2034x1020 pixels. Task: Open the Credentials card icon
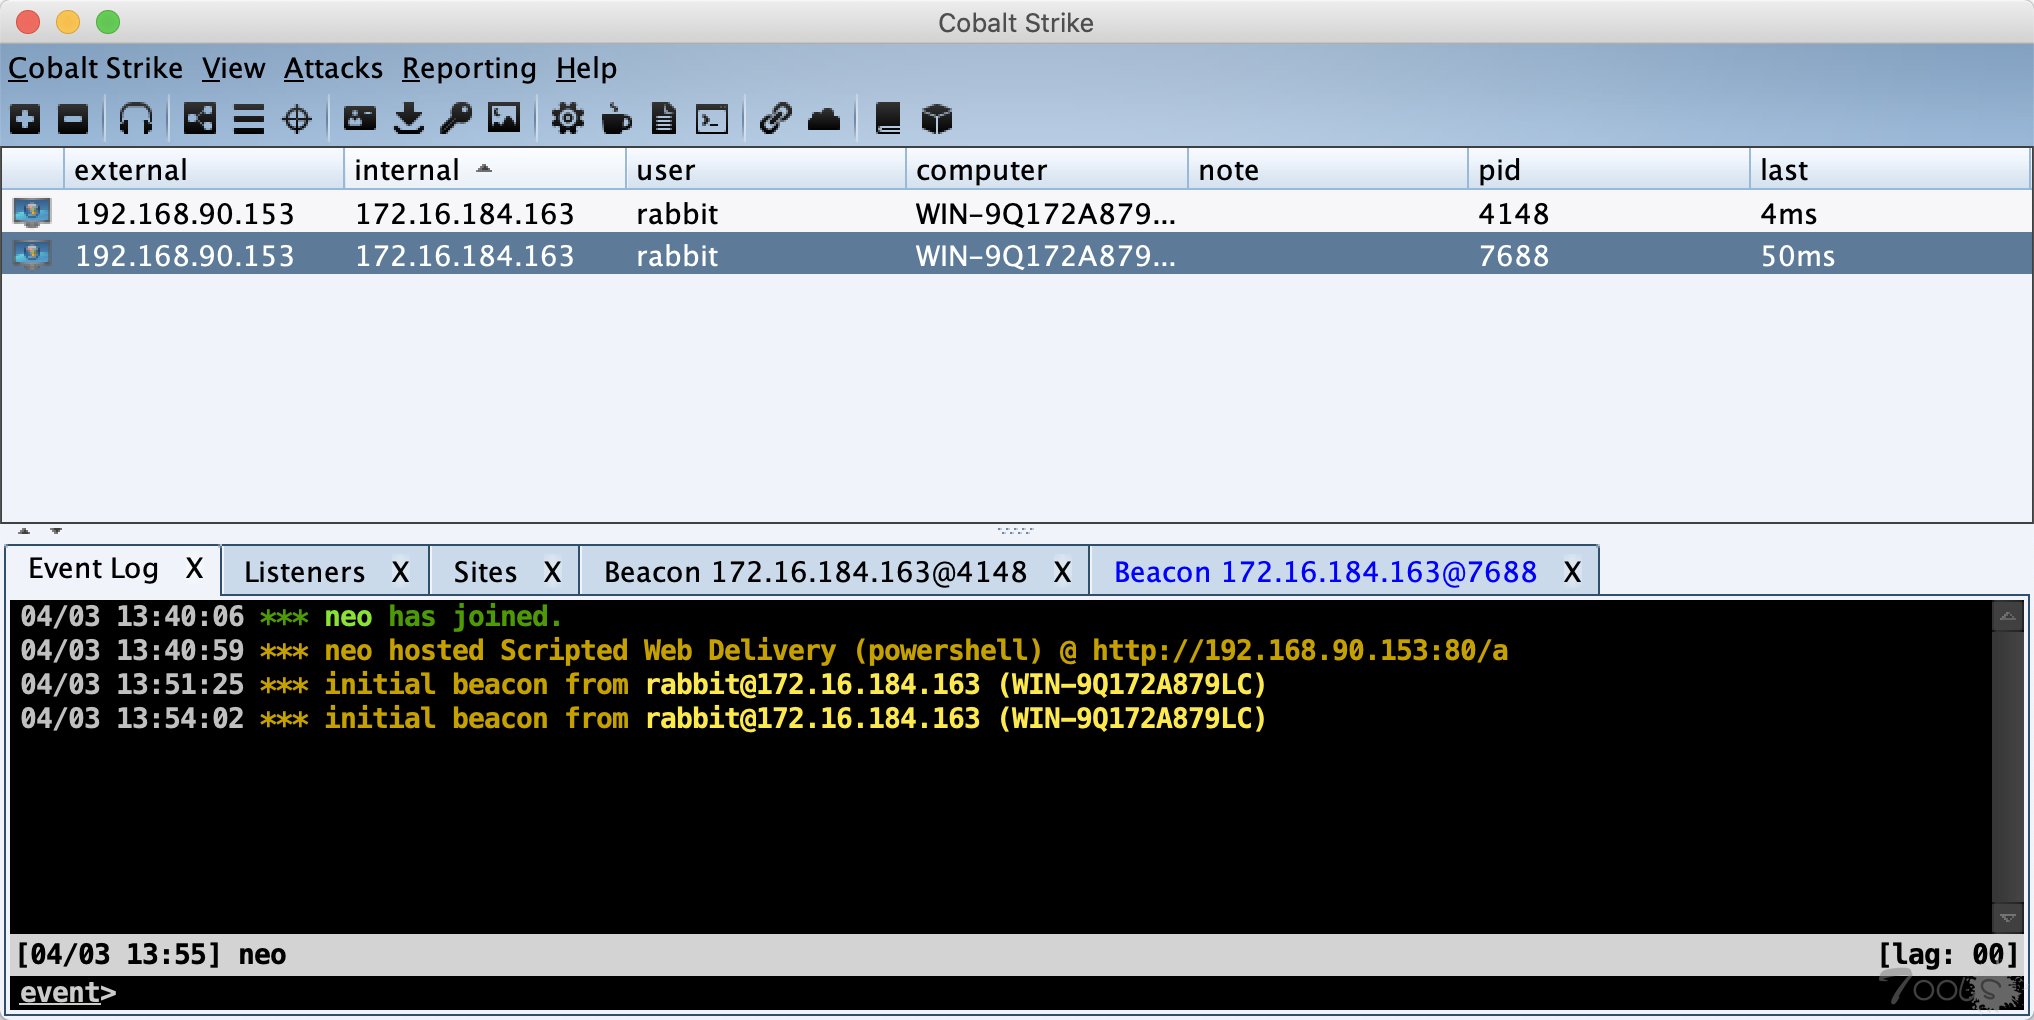pos(360,119)
